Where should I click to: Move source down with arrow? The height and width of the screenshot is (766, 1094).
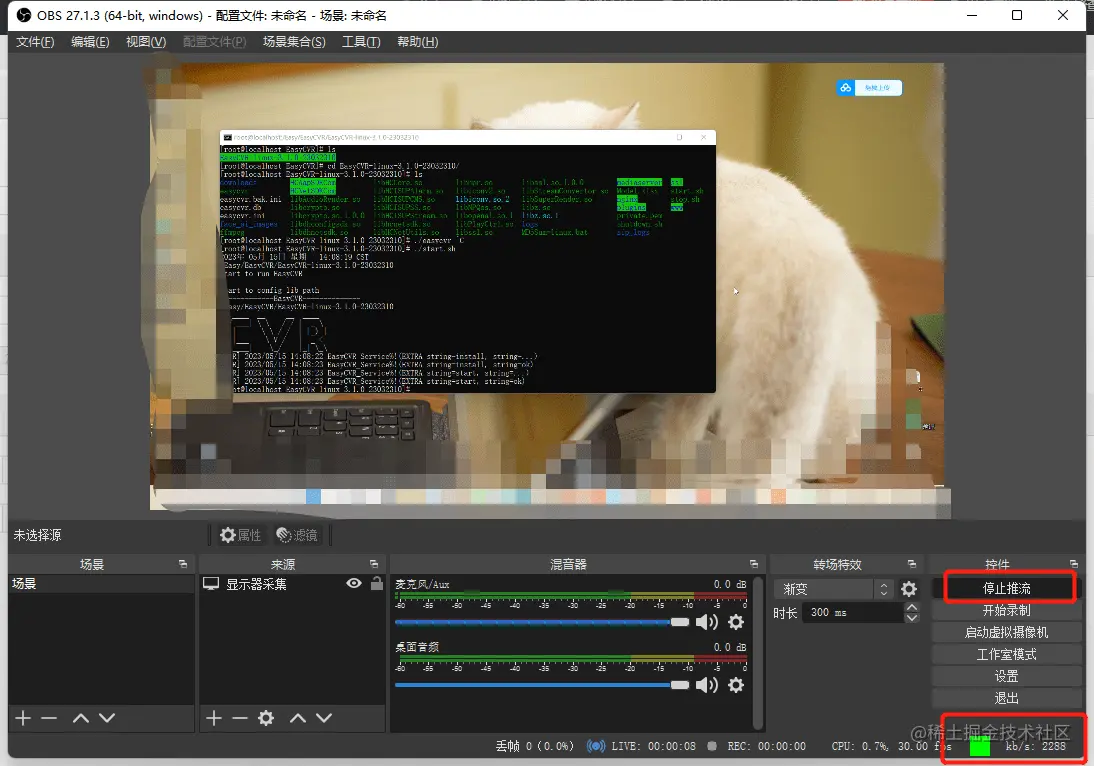tap(324, 718)
